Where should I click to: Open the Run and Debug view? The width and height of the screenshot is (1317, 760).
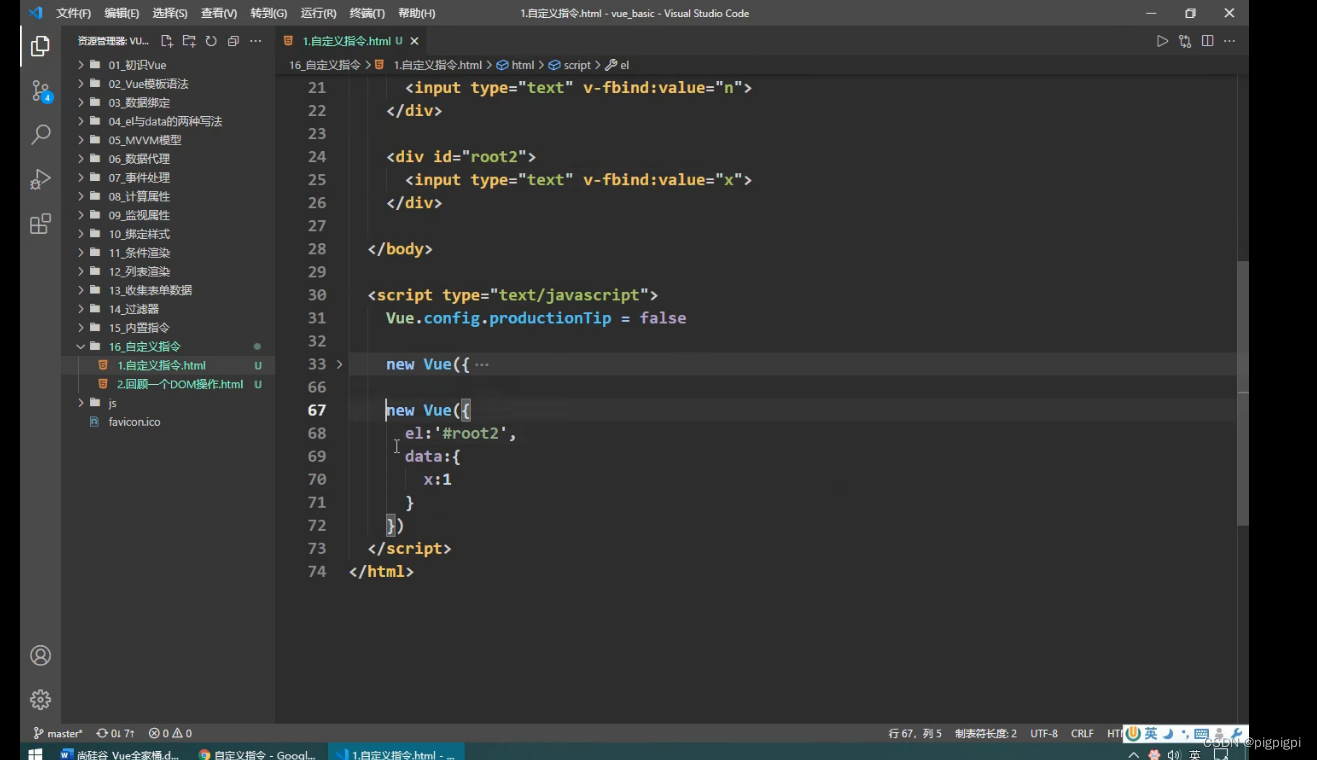click(x=40, y=179)
